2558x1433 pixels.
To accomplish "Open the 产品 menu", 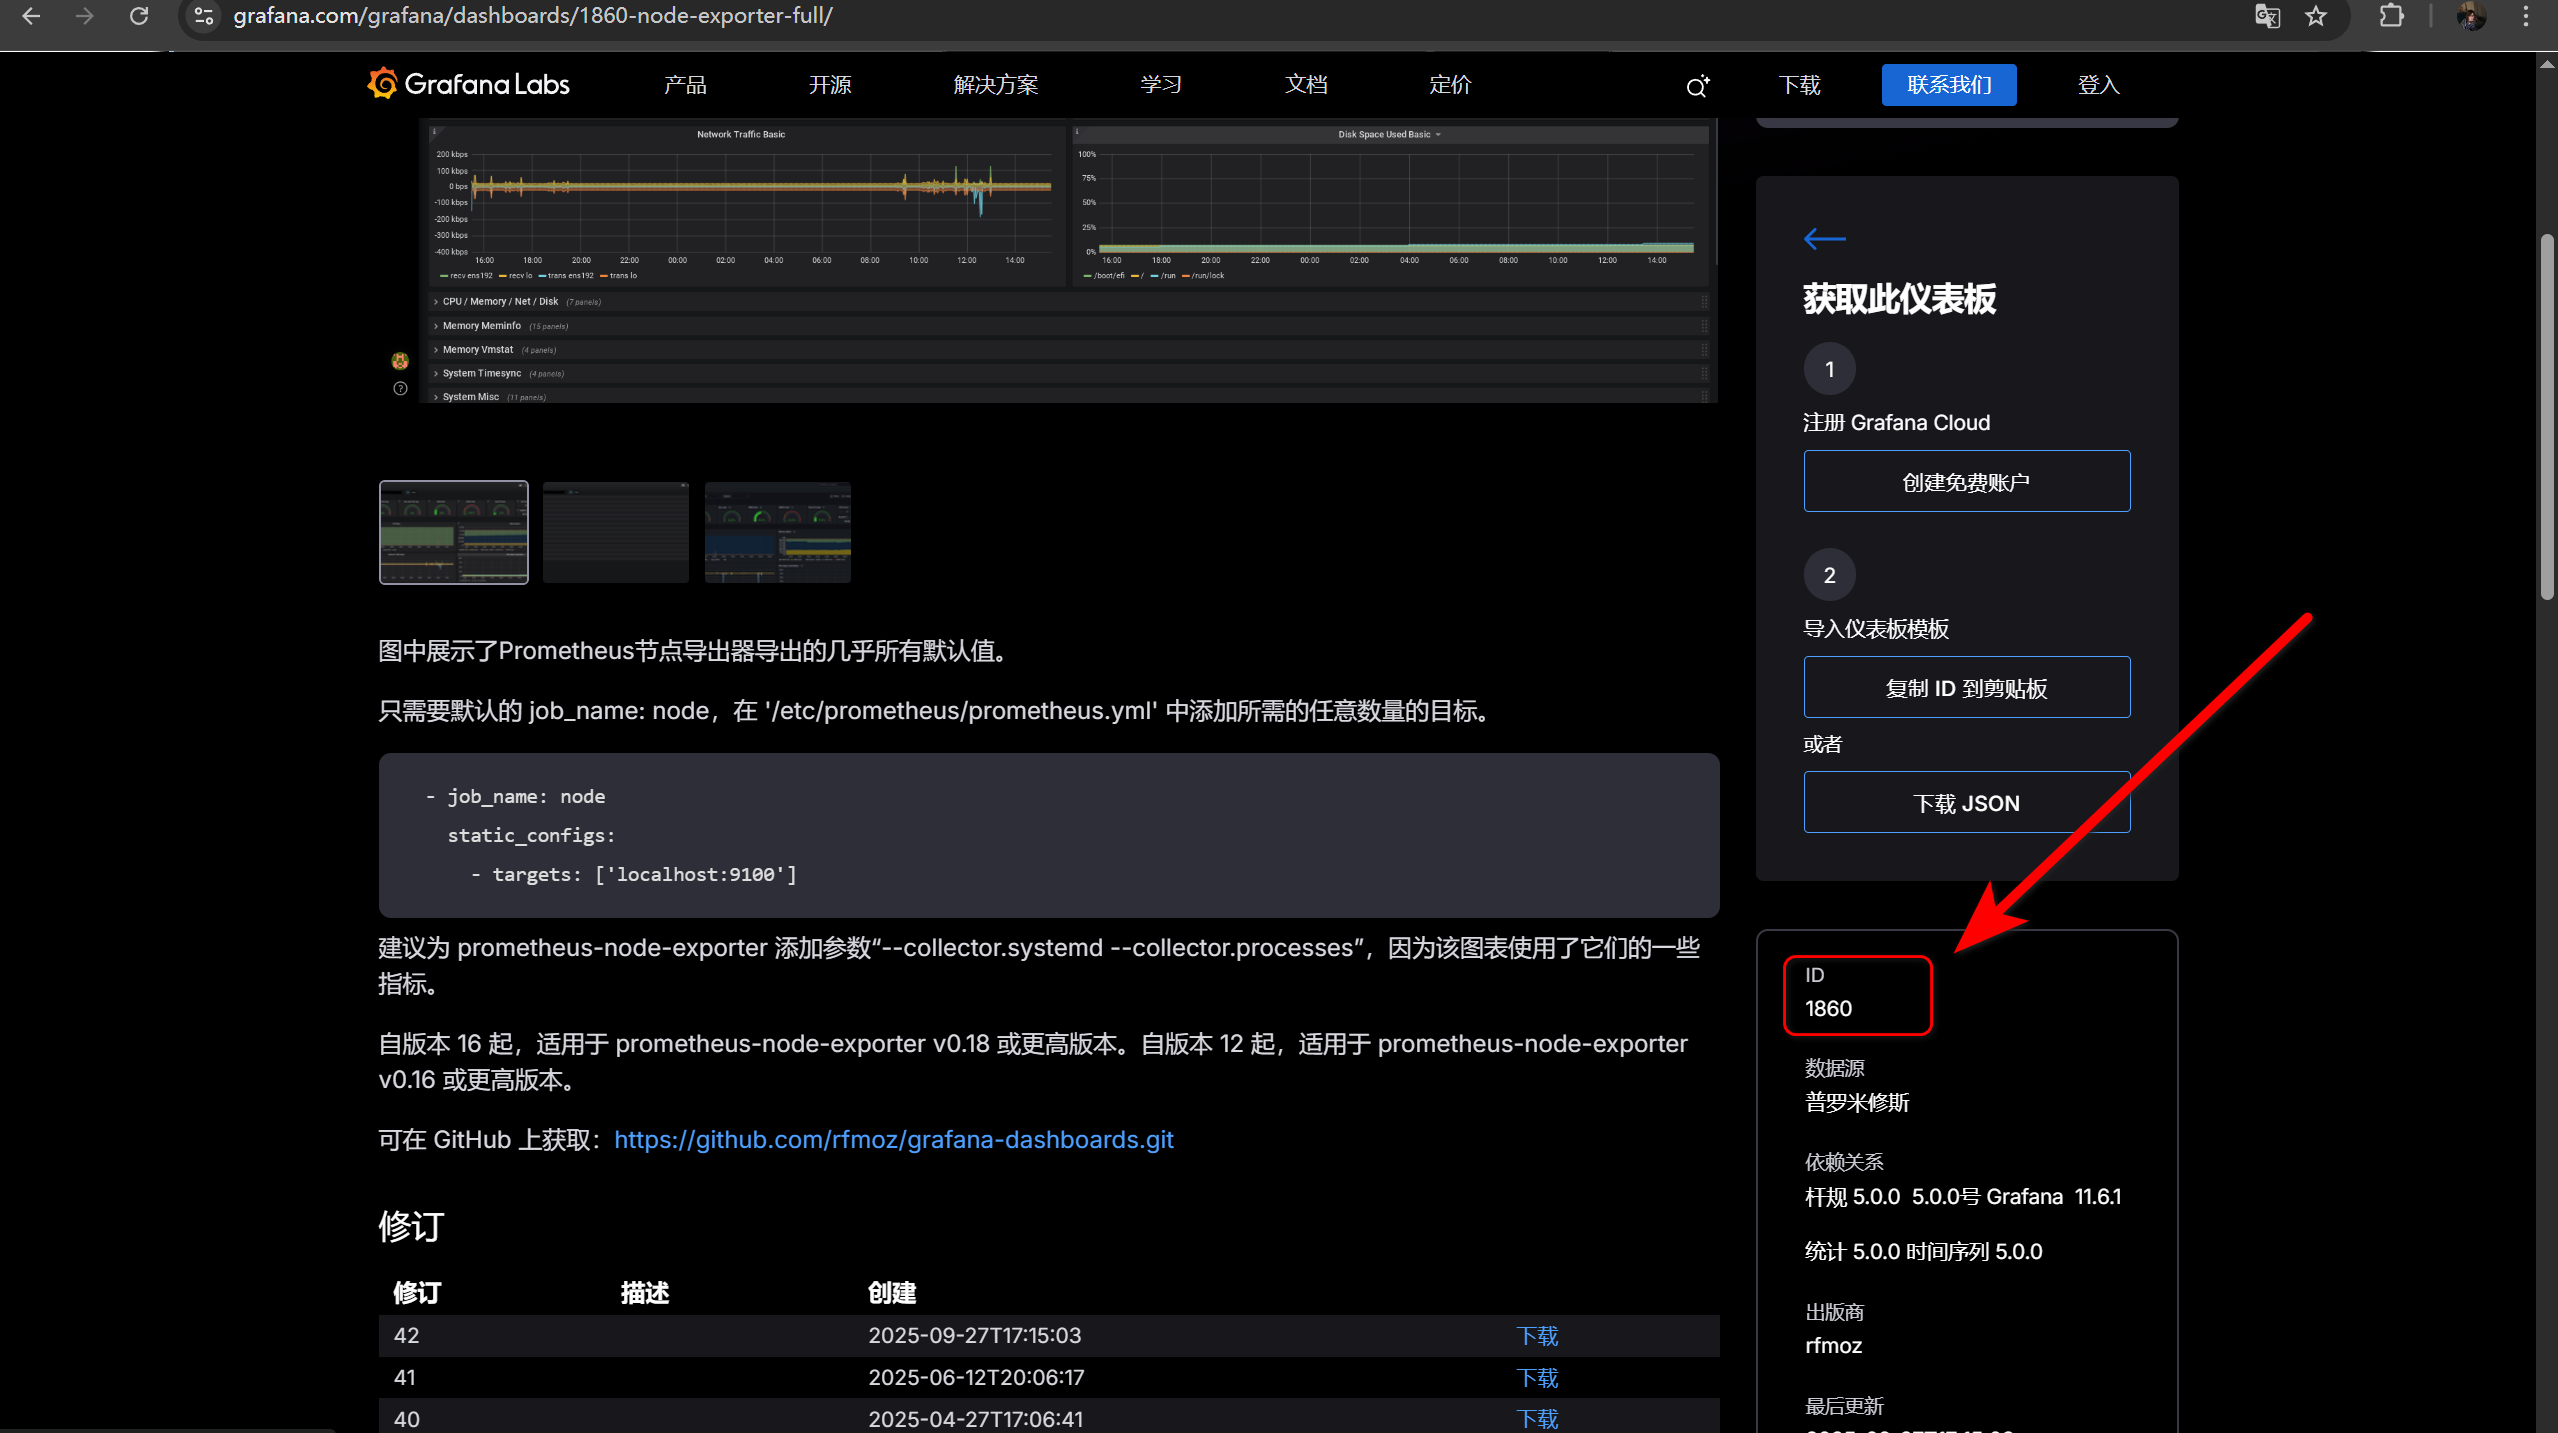I will pos(685,85).
